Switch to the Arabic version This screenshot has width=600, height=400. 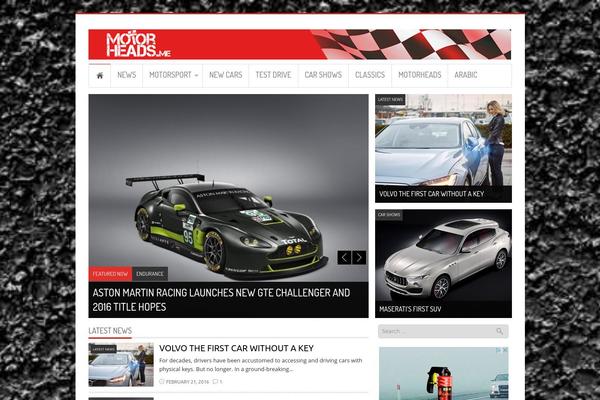[466, 75]
